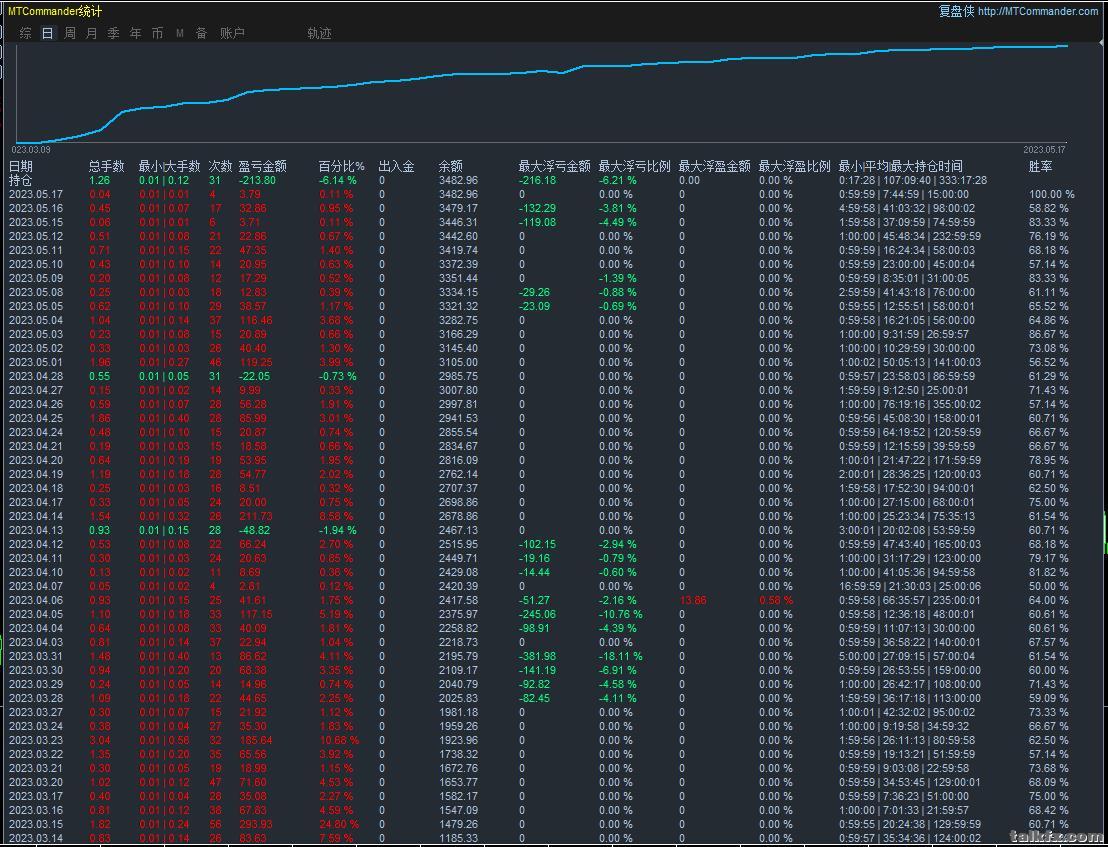Select the 持仓 open positions row label
Image resolution: width=1108 pixels, height=847 pixels.
(x=20, y=180)
